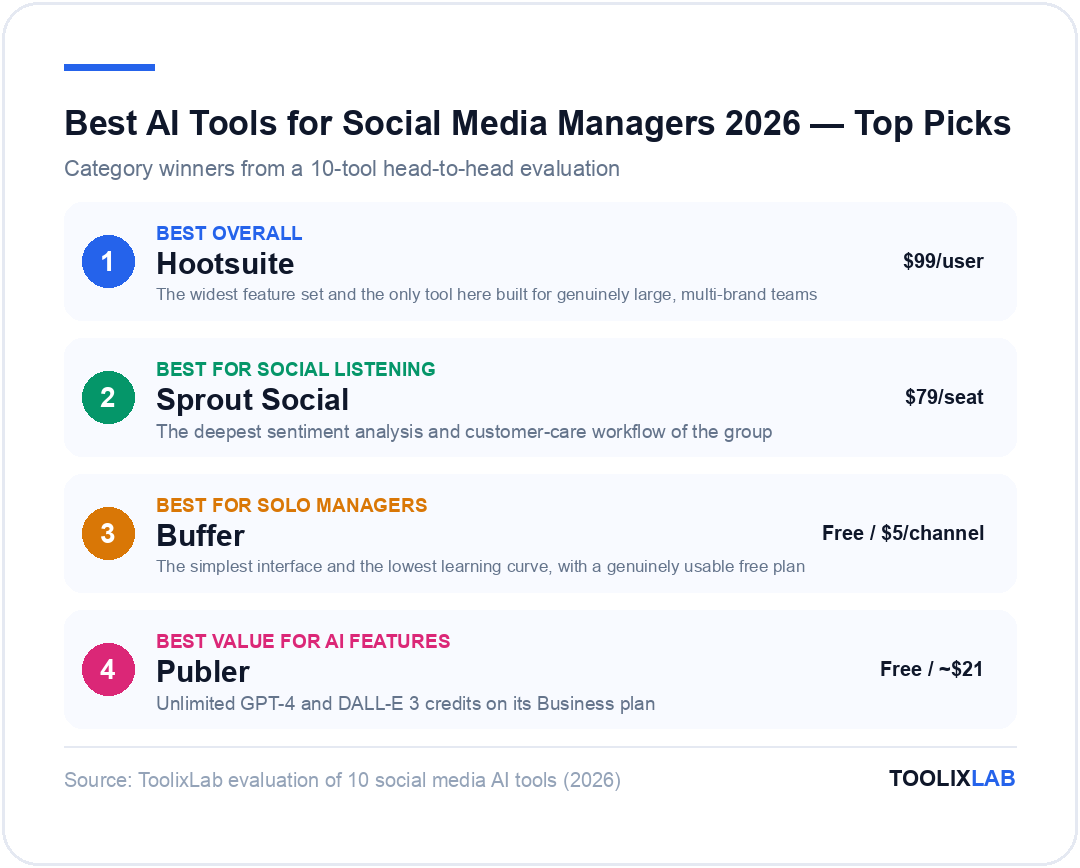This screenshot has width=1080, height=868.
Task: Select the Sprout Social tool name
Action: click(253, 400)
